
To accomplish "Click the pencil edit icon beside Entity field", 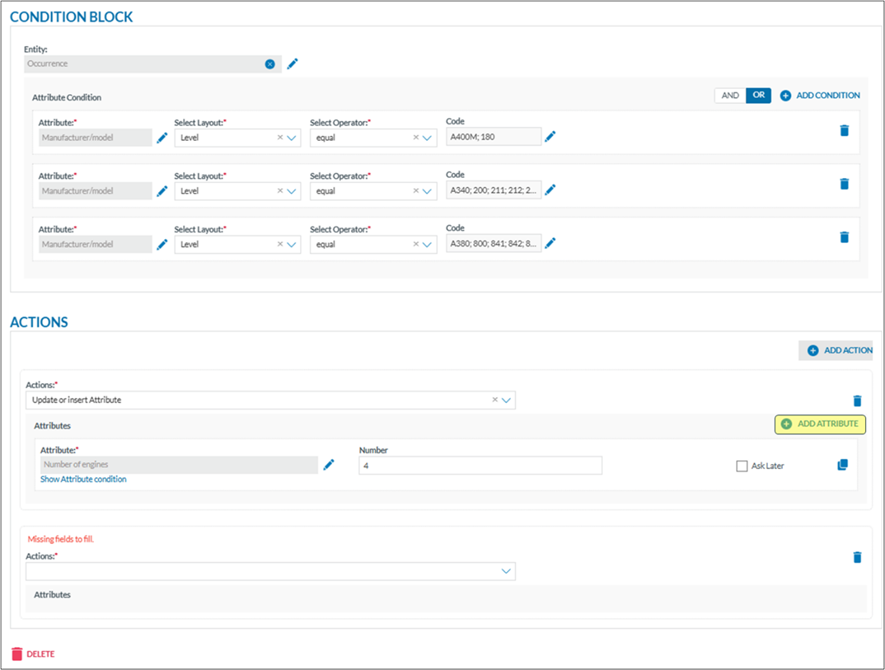I will (293, 64).
